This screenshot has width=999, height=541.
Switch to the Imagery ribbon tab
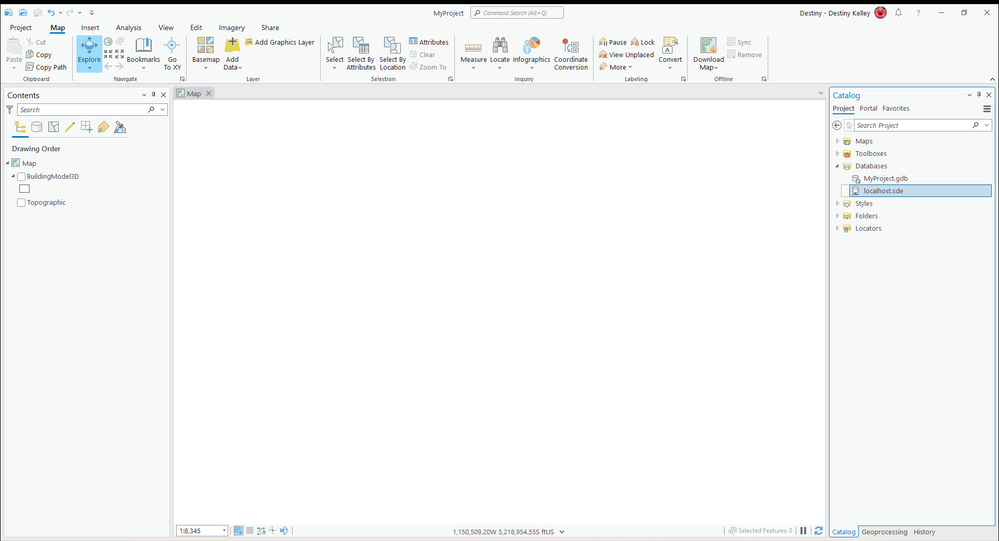point(231,27)
